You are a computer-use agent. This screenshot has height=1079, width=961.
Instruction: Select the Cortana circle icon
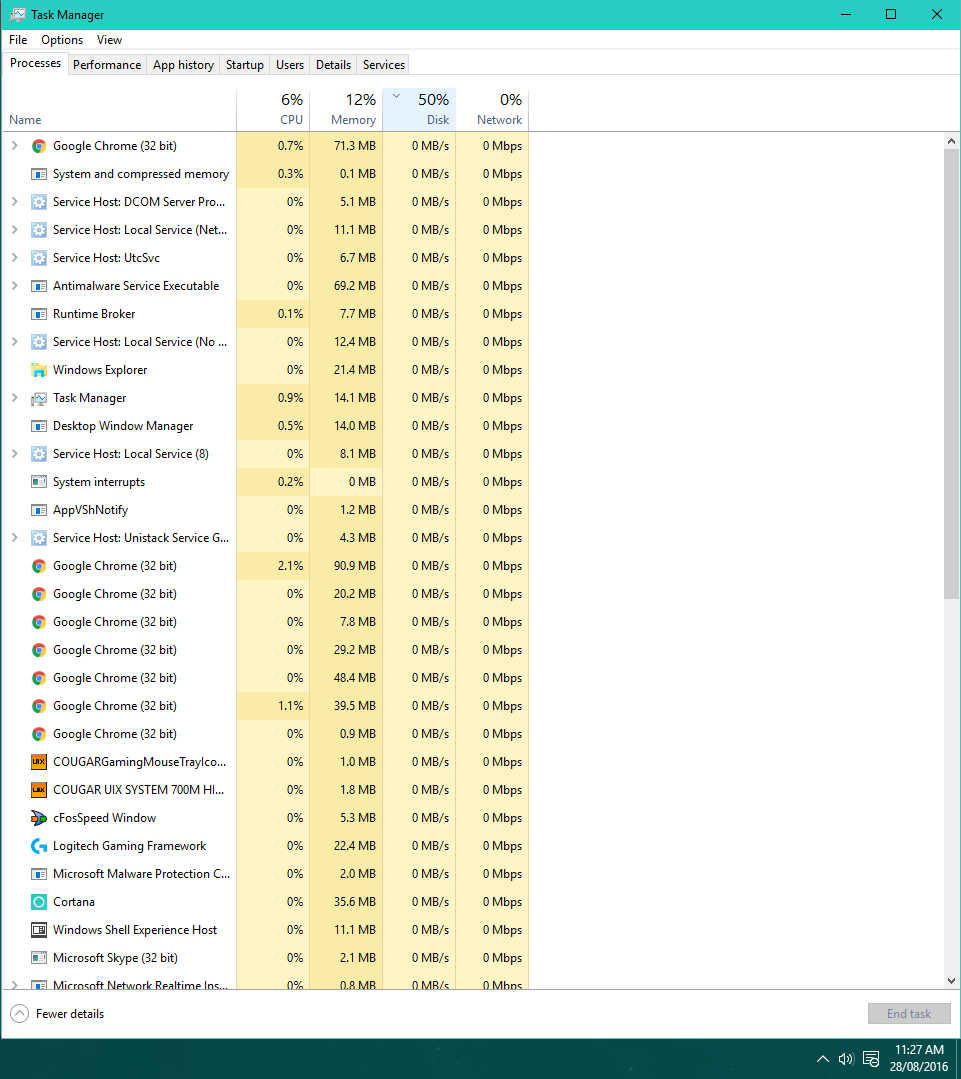(39, 901)
